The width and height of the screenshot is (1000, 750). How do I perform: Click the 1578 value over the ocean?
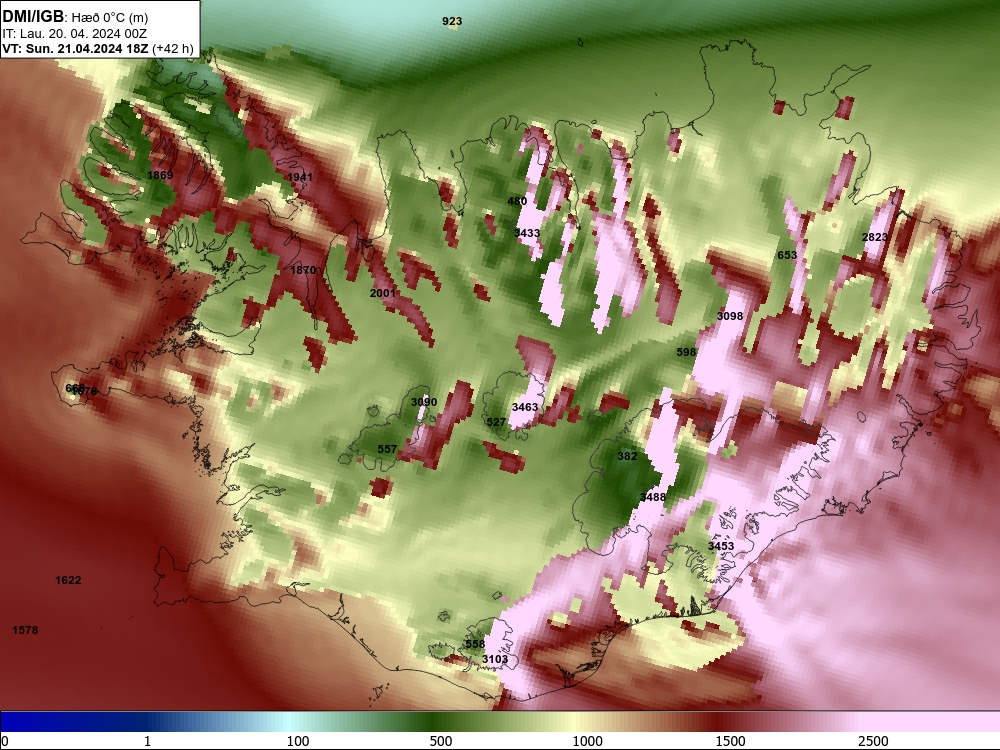click(25, 629)
